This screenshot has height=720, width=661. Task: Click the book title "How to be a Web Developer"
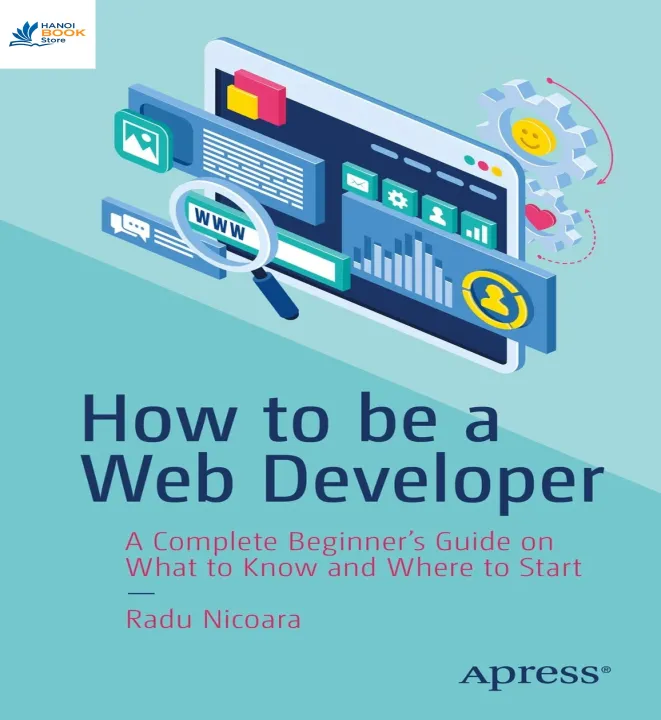[342, 455]
